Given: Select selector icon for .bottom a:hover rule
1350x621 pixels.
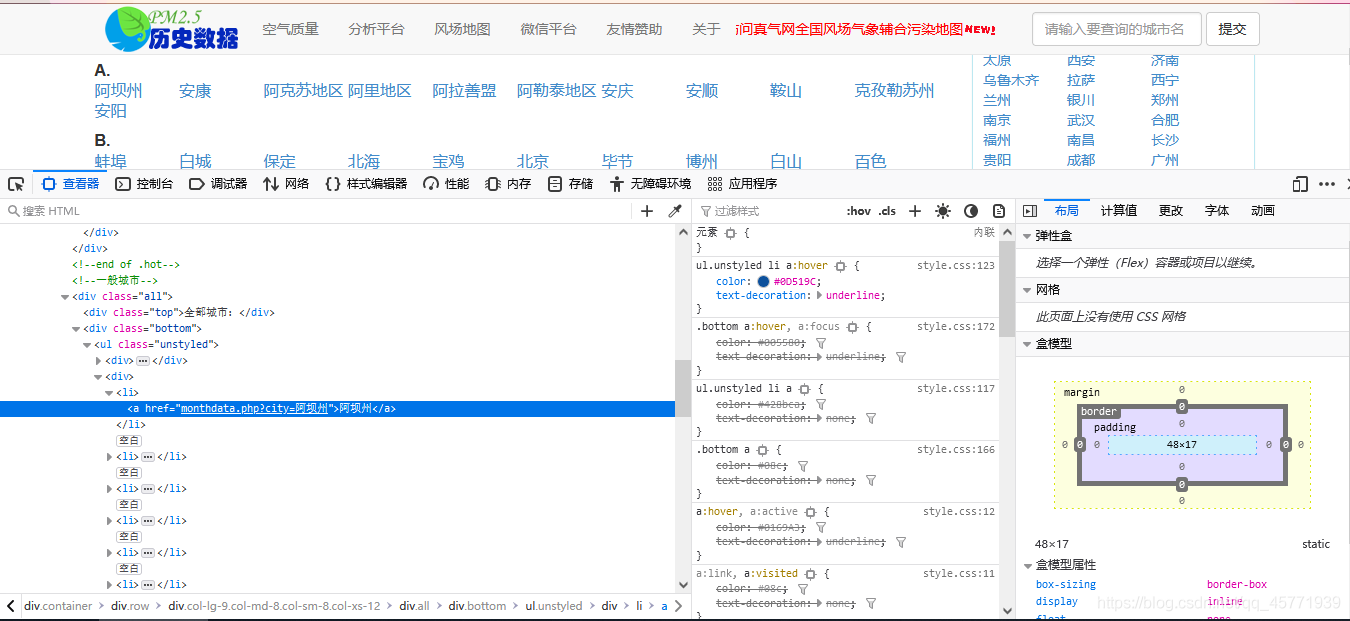Looking at the screenshot, I should click(852, 327).
